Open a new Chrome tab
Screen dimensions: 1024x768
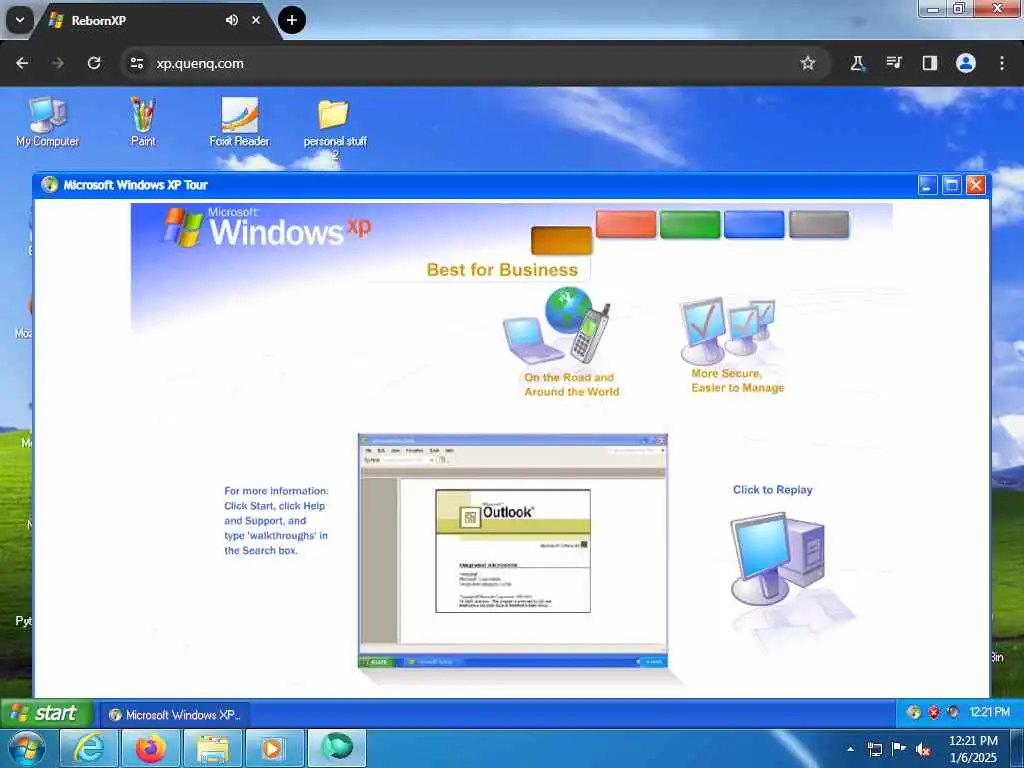pos(292,20)
